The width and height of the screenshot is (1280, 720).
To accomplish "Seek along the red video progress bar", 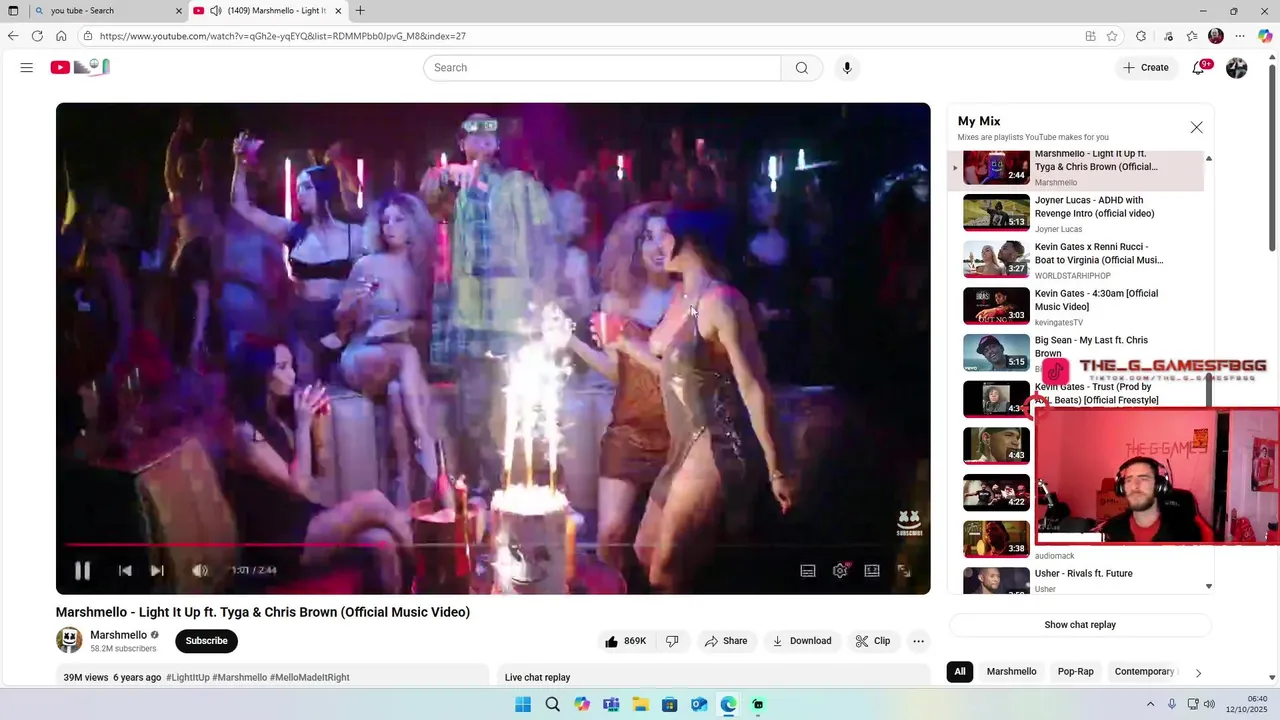I will click(493, 545).
